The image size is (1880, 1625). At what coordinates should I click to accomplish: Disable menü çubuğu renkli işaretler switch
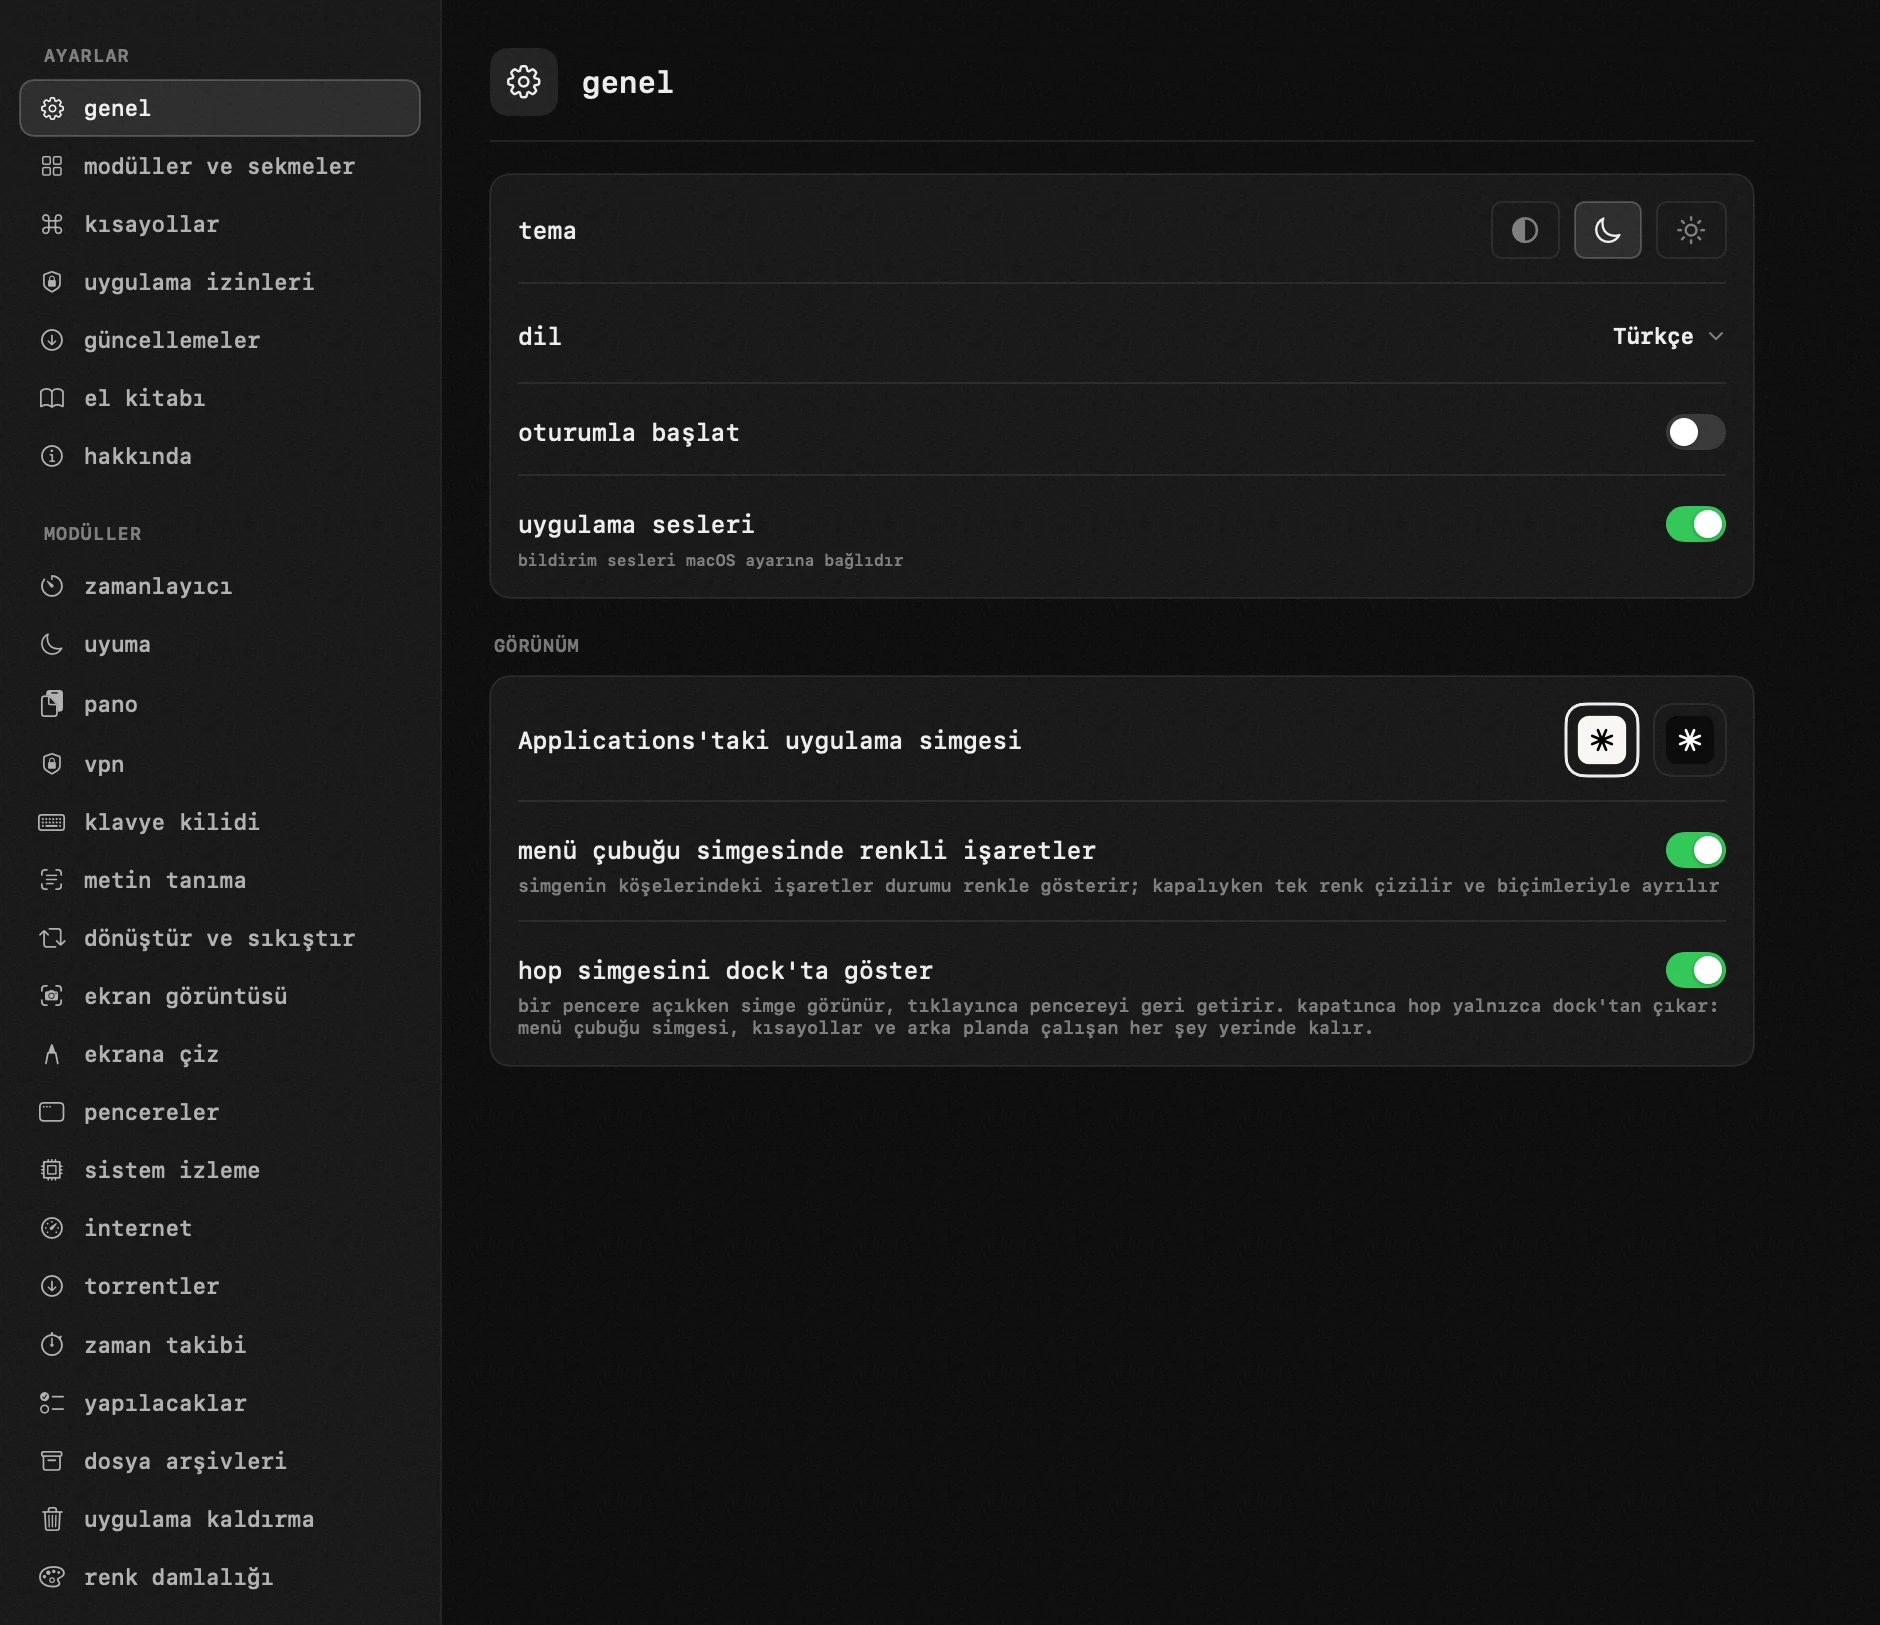[1696, 850]
